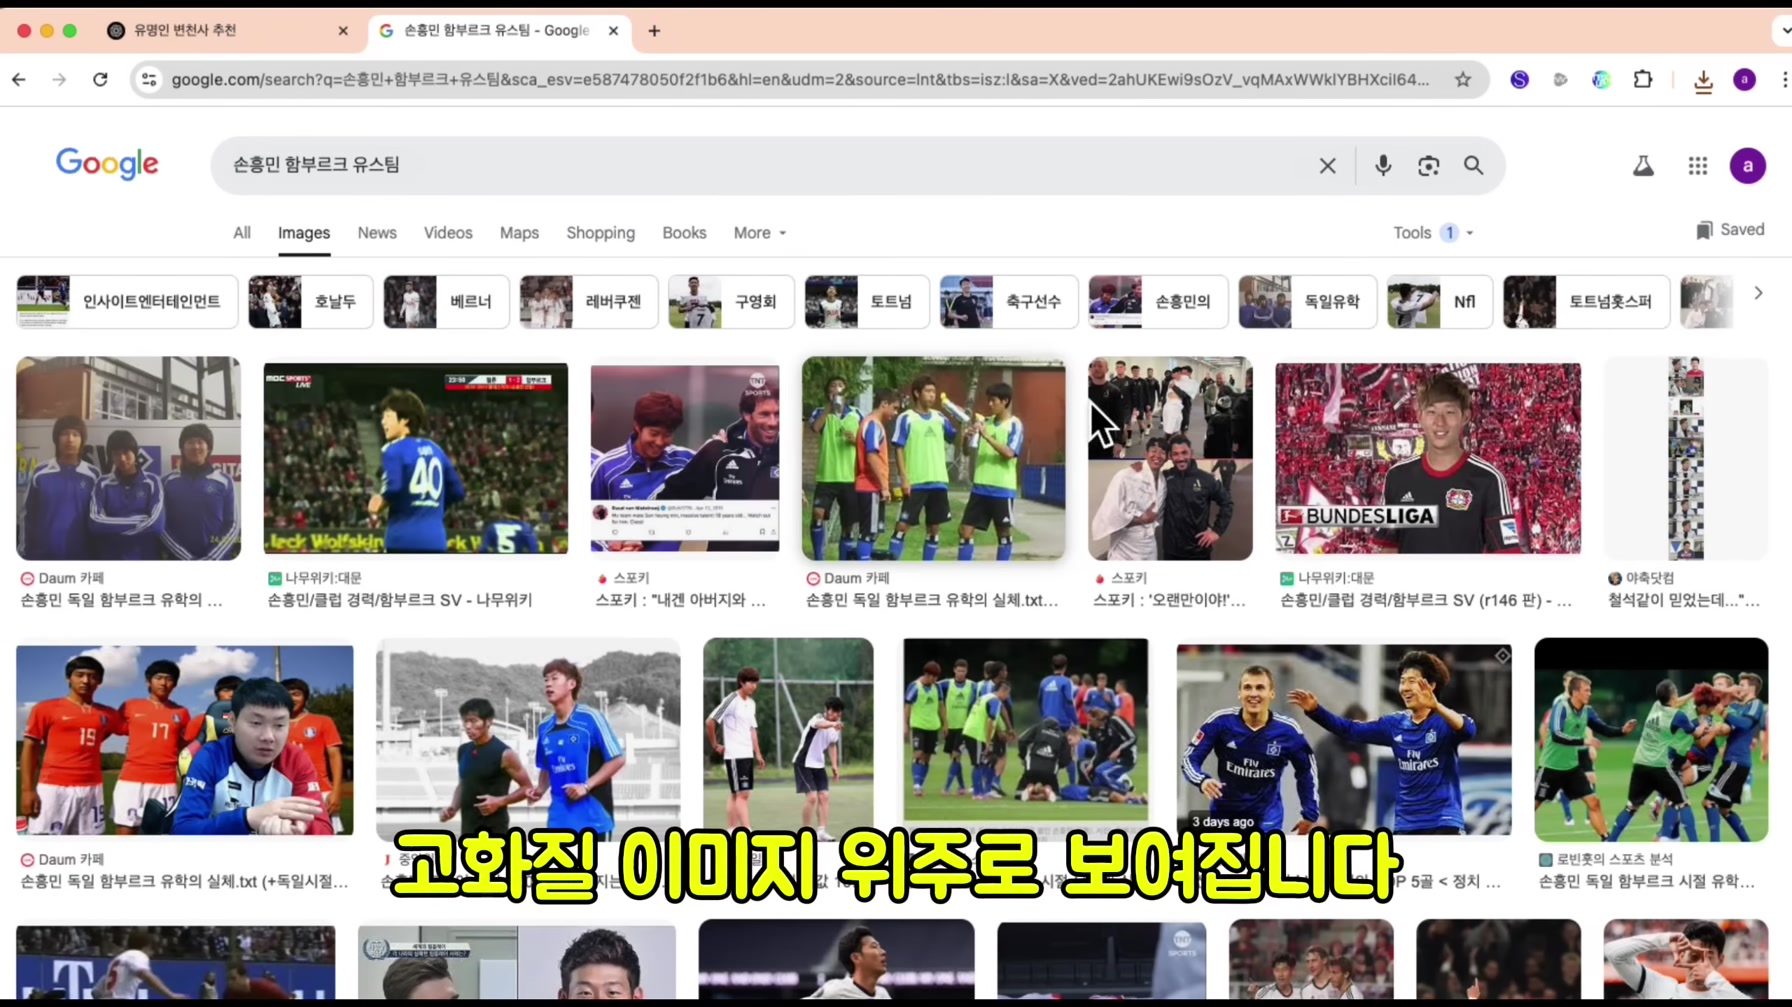Viewport: 1792px width, 1007px height.
Task: Open search by image lens icon
Action: (1428, 166)
